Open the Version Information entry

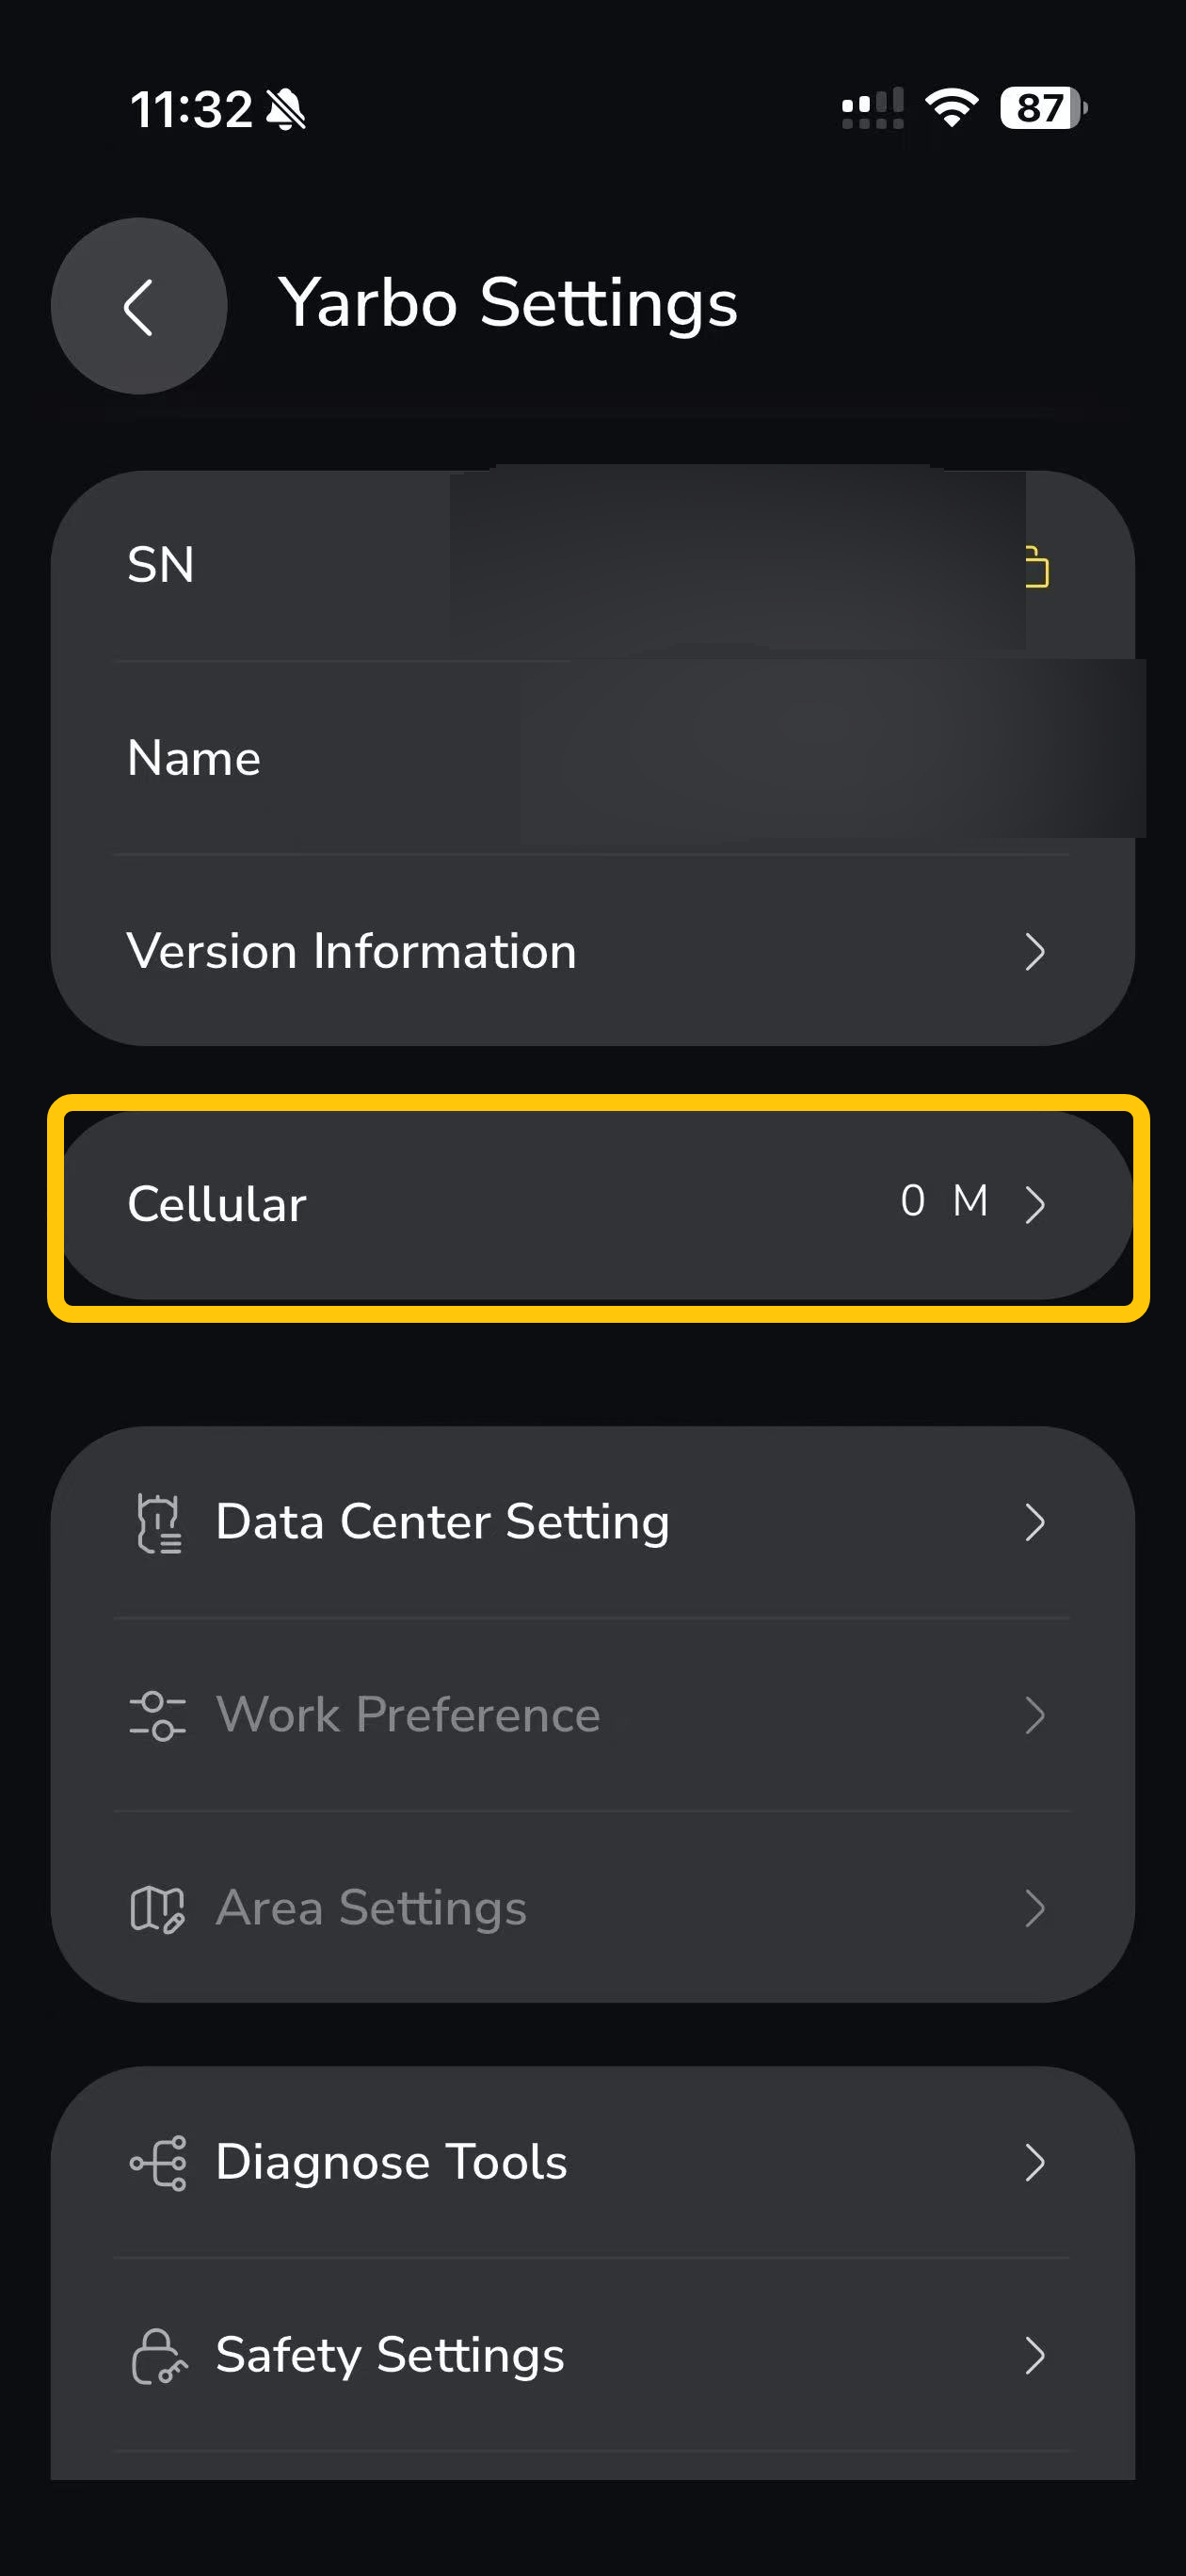point(352,951)
